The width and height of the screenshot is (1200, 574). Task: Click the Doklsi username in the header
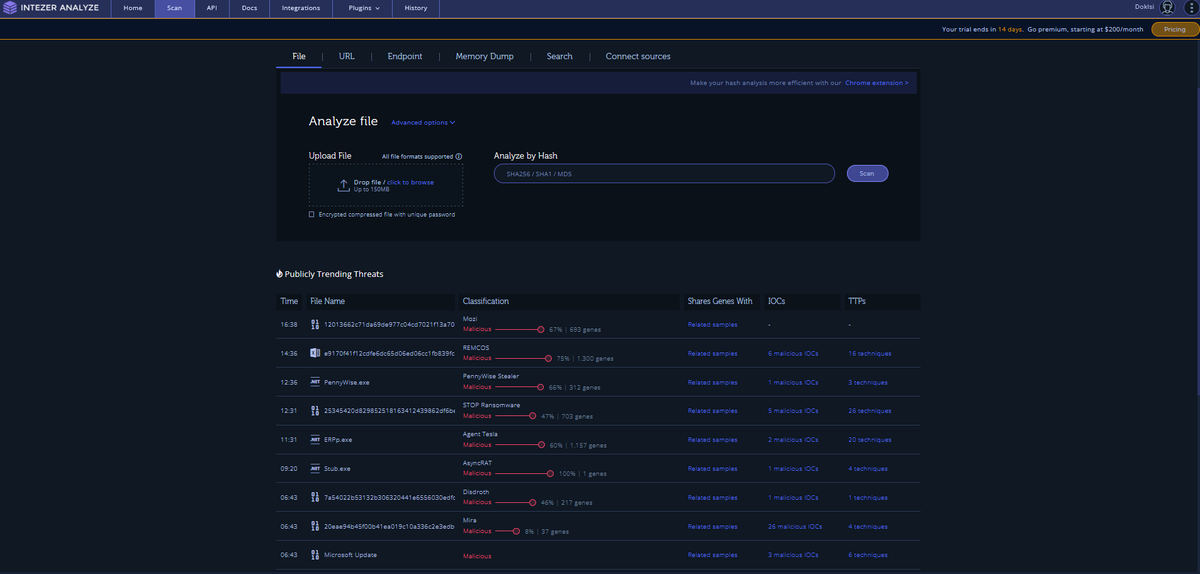pos(1145,7)
